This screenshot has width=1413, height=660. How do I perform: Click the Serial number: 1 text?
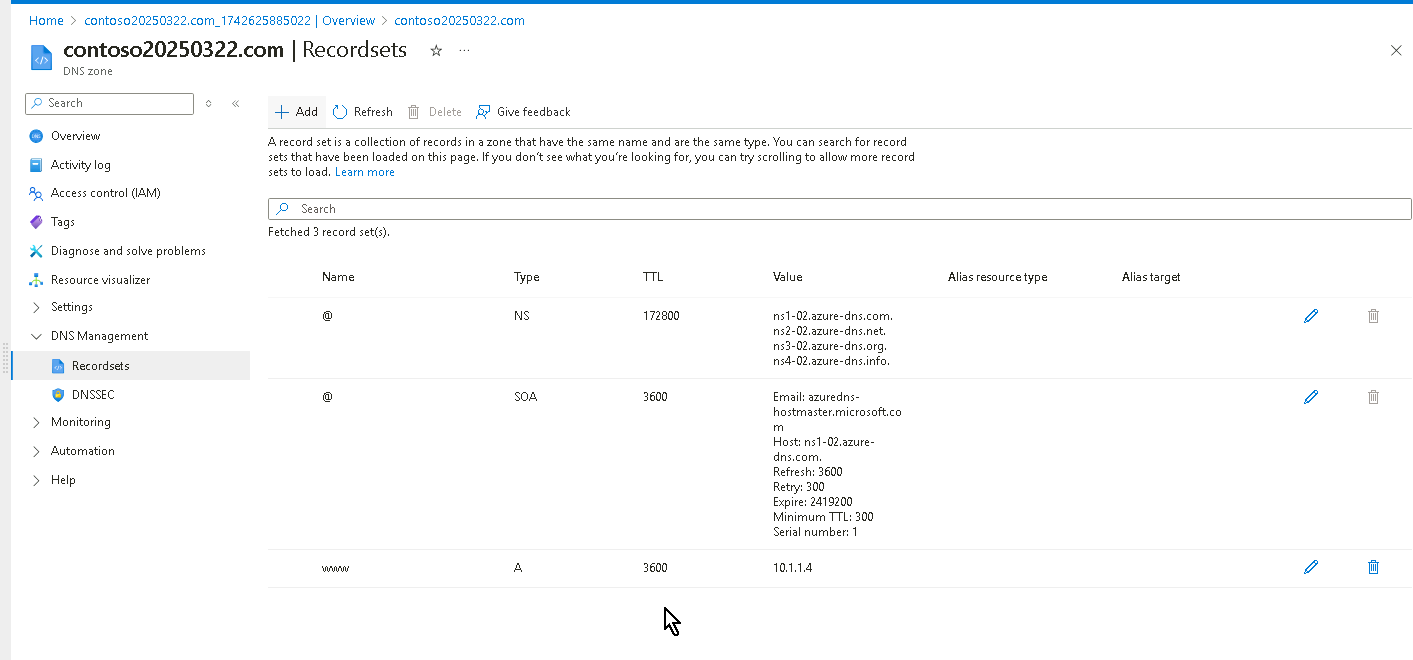[815, 532]
